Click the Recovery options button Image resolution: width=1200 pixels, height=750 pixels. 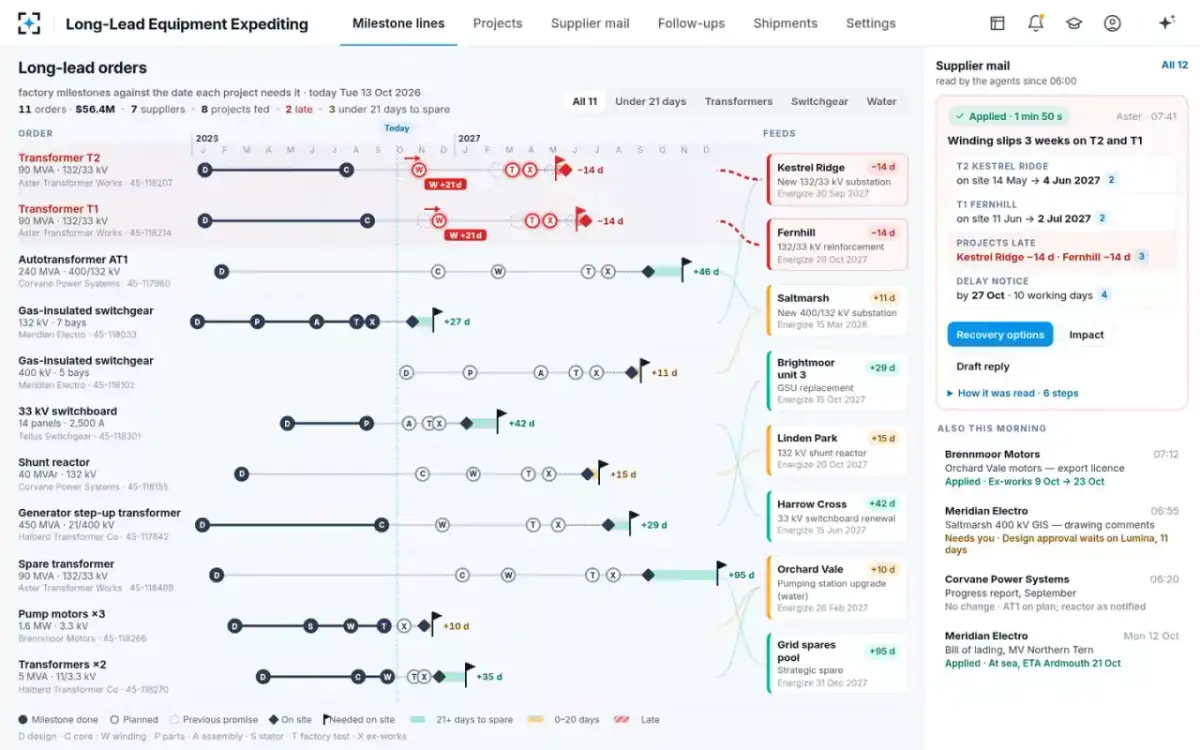pos(1000,335)
